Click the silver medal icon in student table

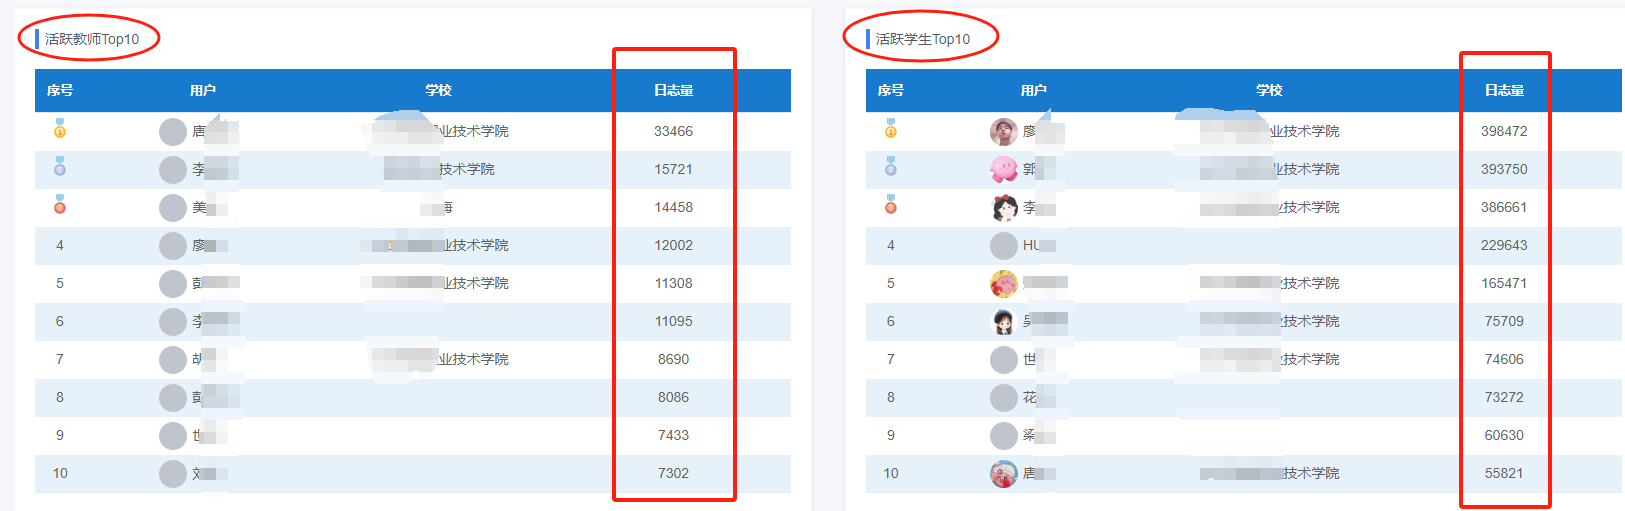[x=891, y=167]
